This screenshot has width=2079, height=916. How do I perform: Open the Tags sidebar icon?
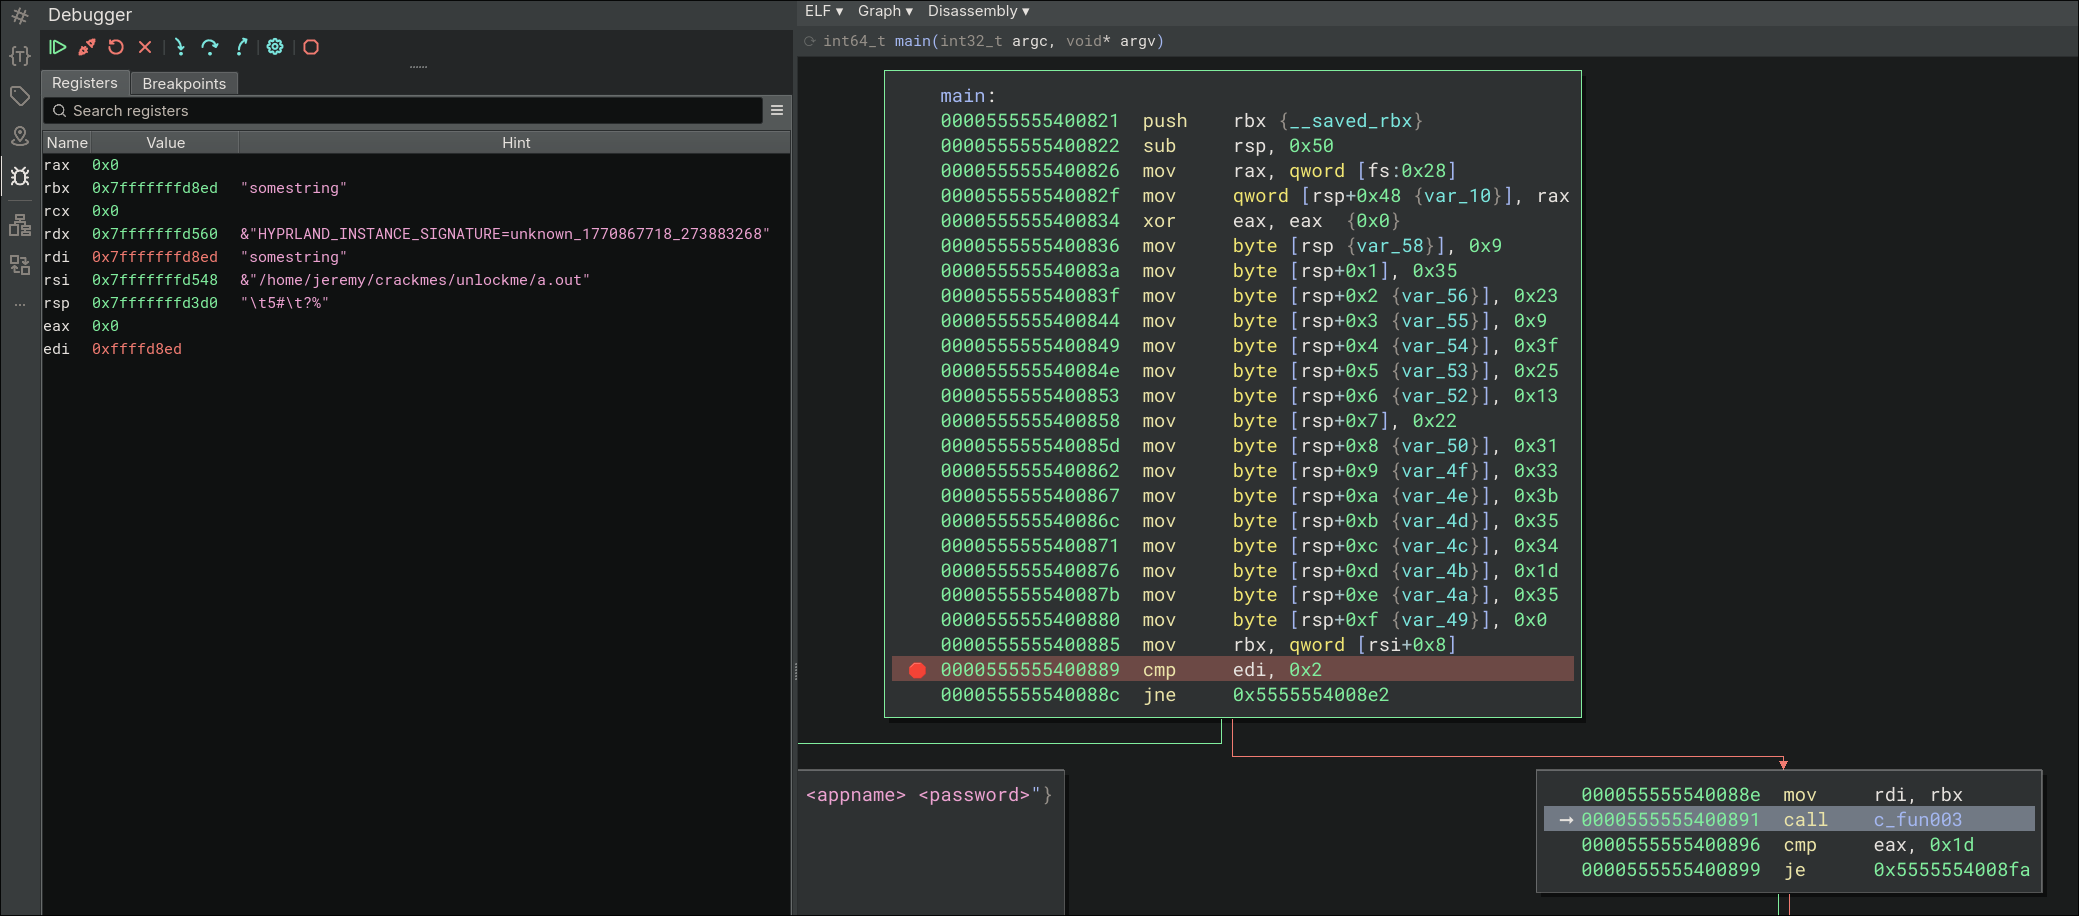19,96
